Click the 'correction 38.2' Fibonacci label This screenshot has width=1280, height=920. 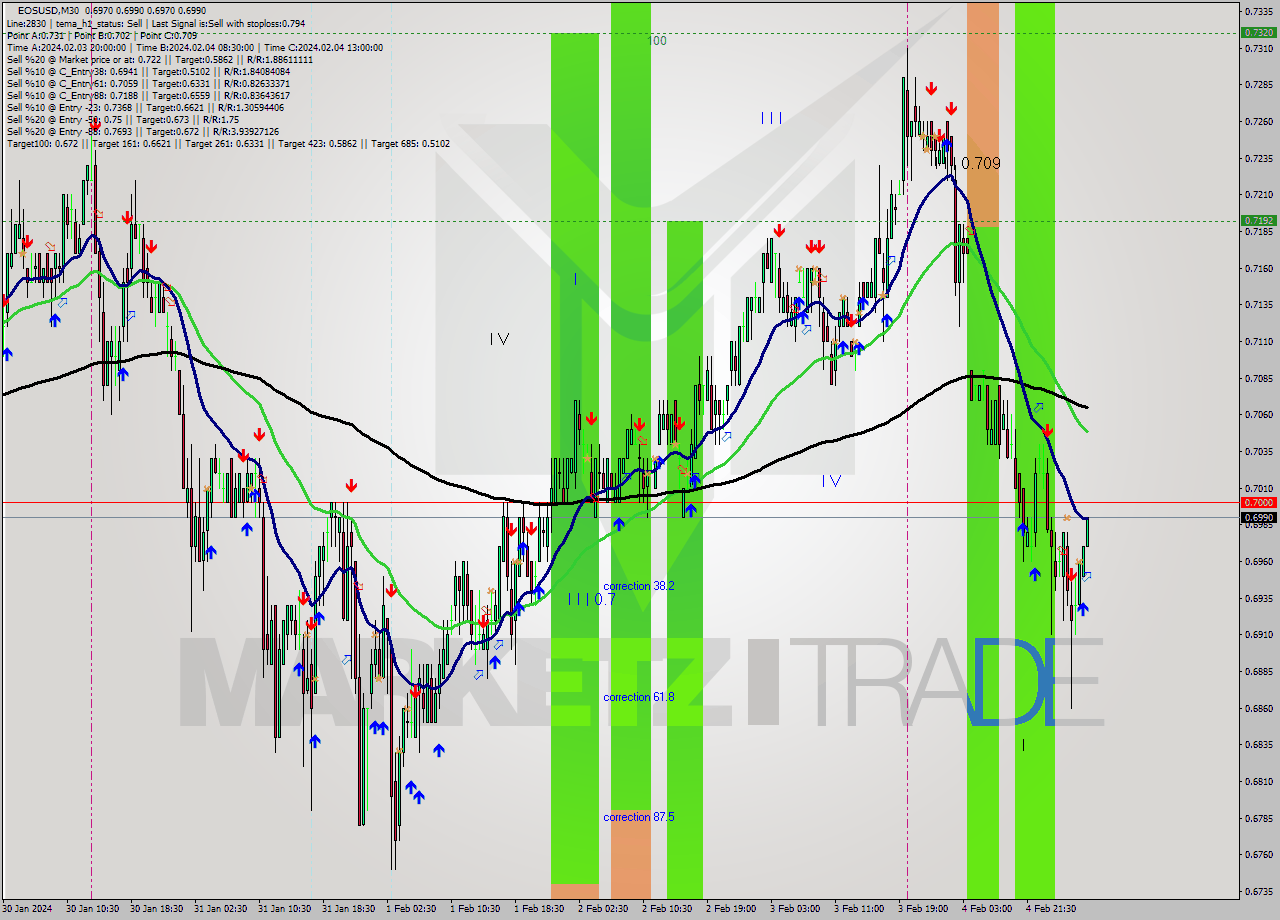tap(638, 586)
